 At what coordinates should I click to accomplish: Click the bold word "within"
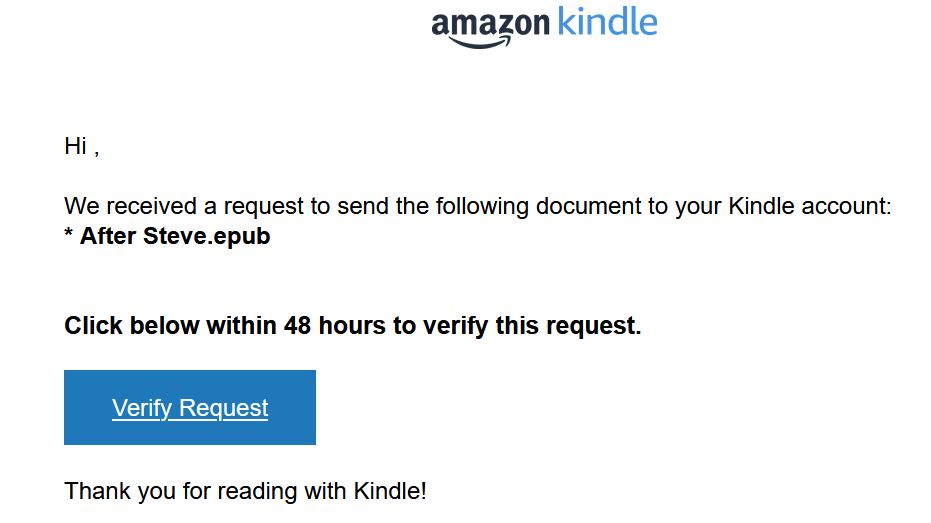[241, 326]
